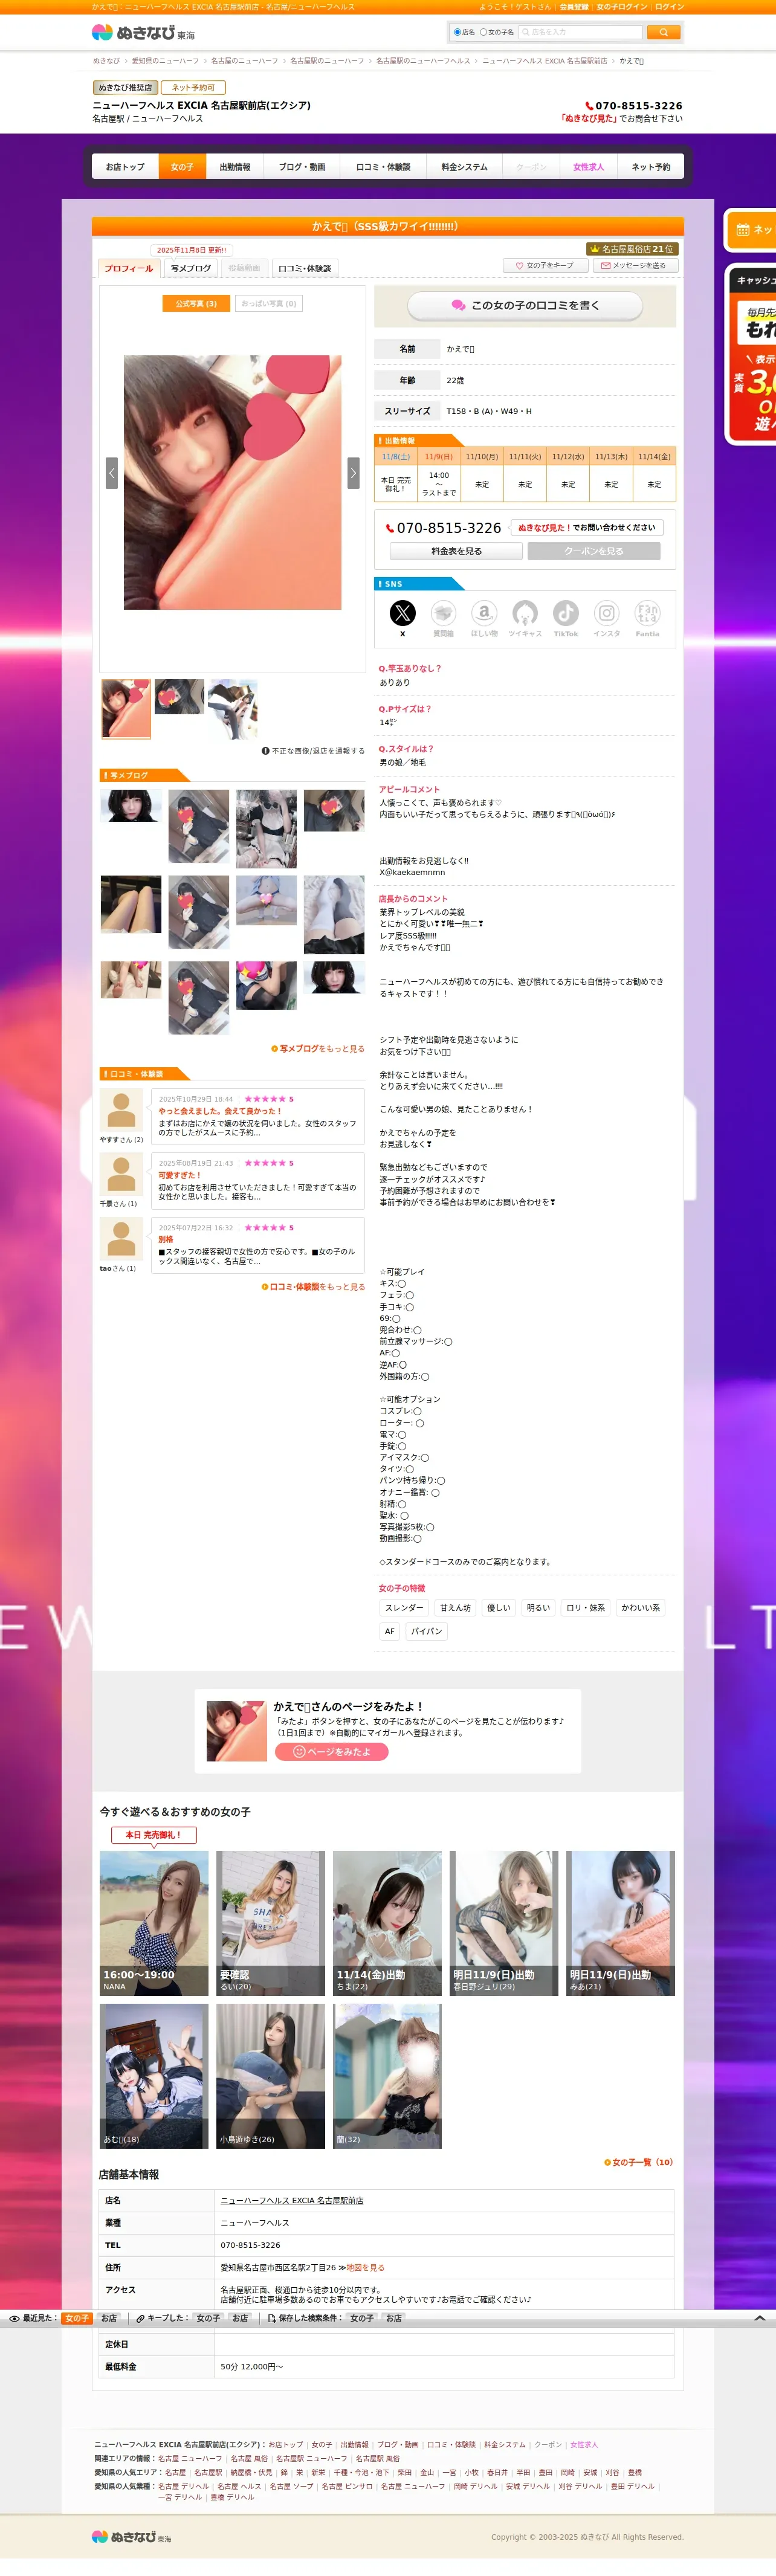This screenshot has height=2576, width=776.
Task: Click the pink ページをみたよ button
Action: (x=331, y=1752)
